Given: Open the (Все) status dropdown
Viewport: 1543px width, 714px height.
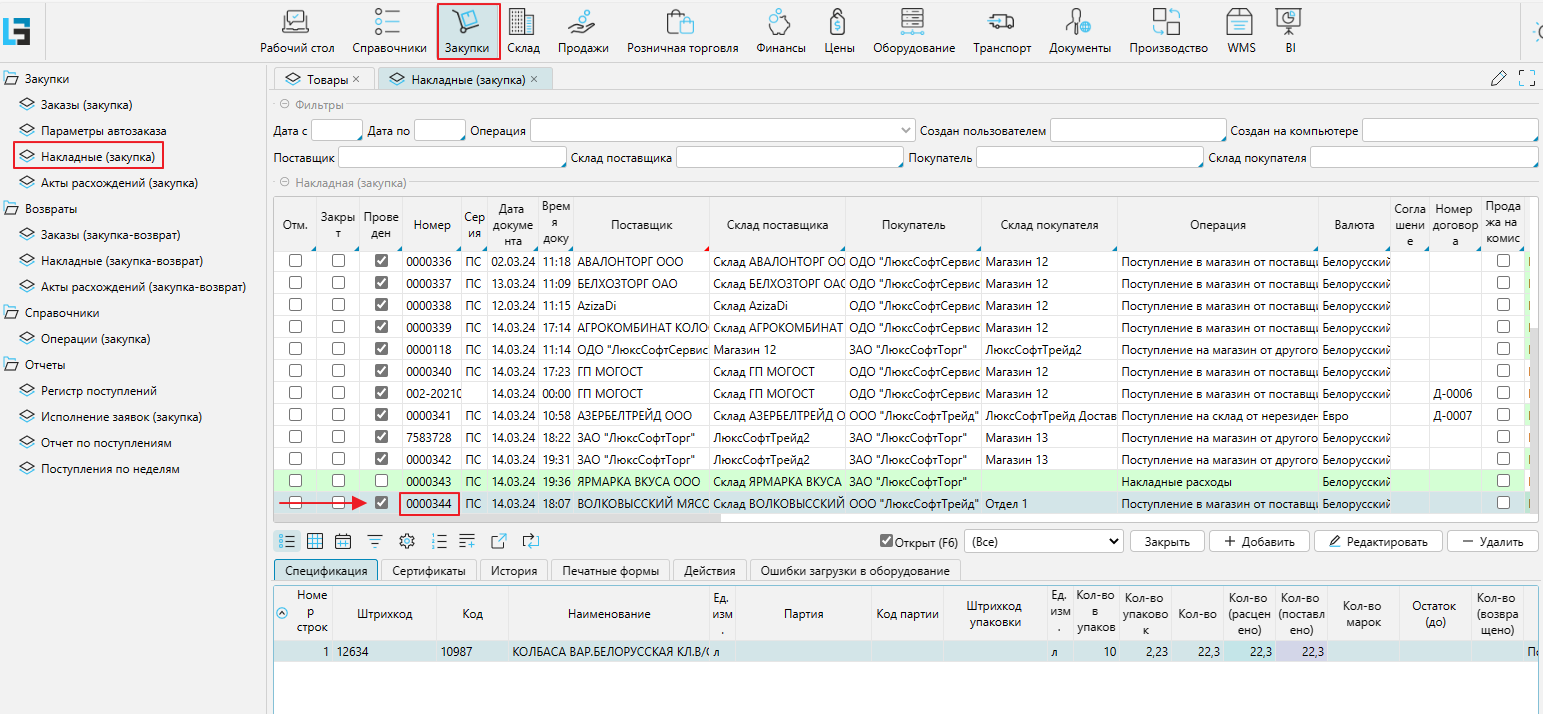Looking at the screenshot, I should tap(1045, 541).
